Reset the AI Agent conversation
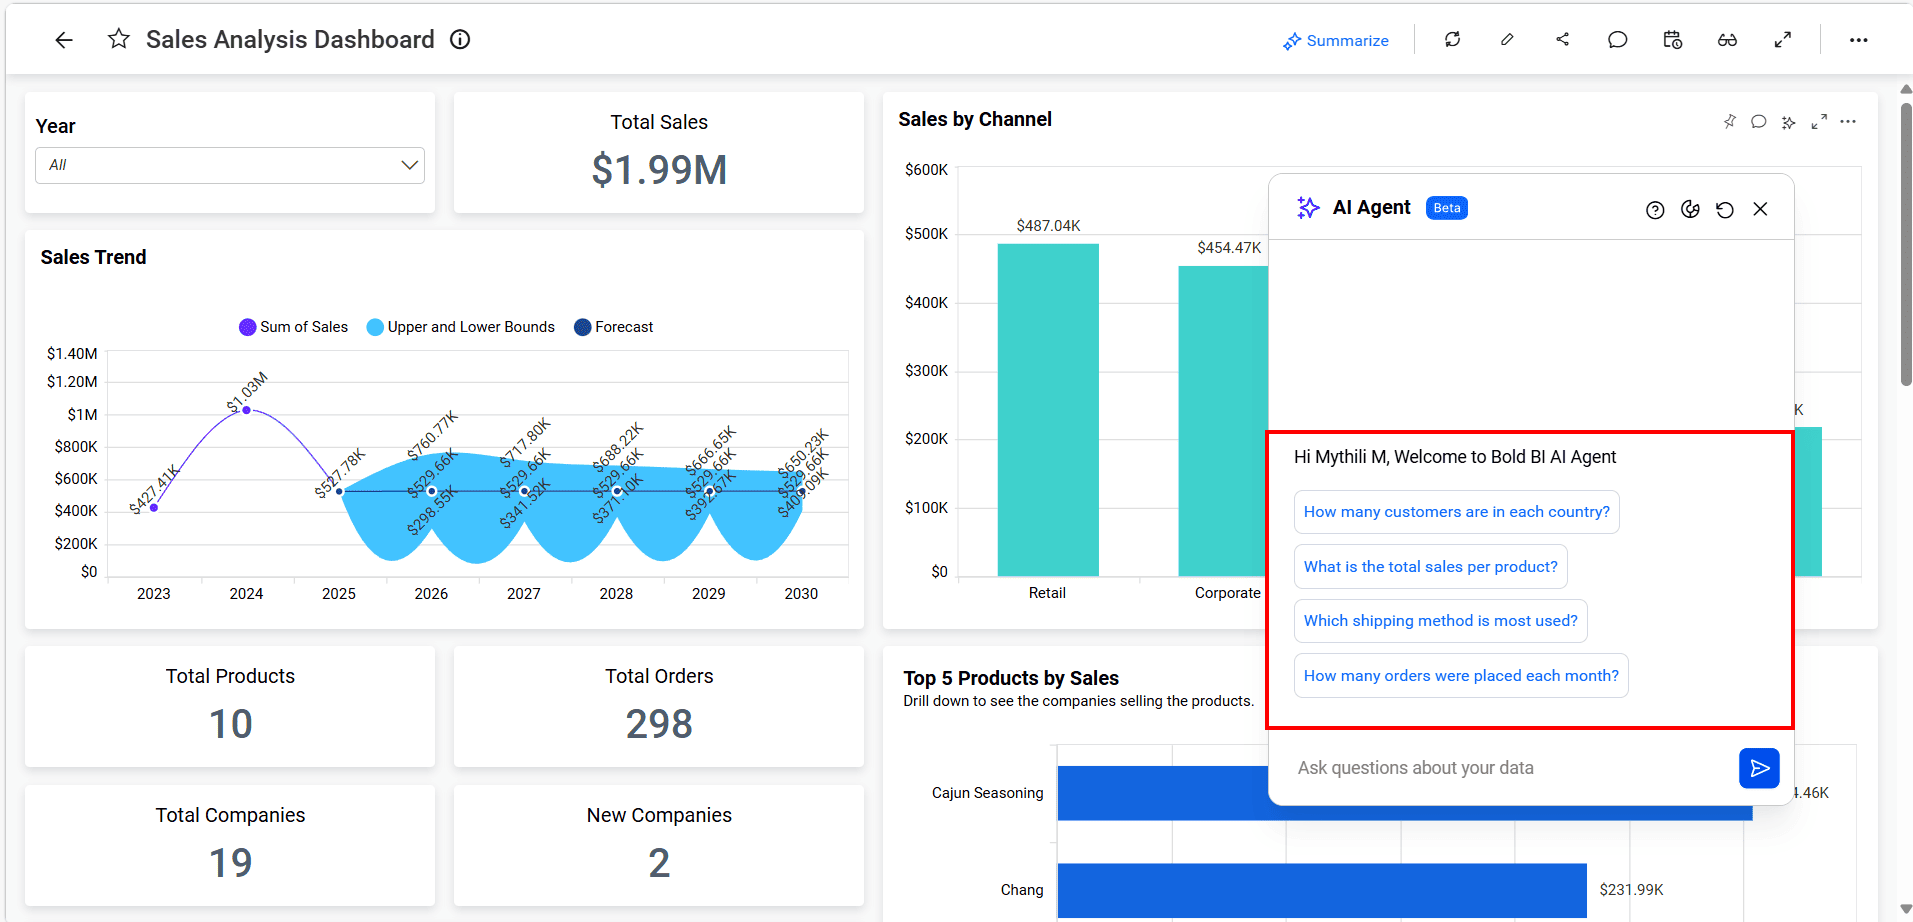This screenshot has width=1913, height=922. coord(1725,210)
